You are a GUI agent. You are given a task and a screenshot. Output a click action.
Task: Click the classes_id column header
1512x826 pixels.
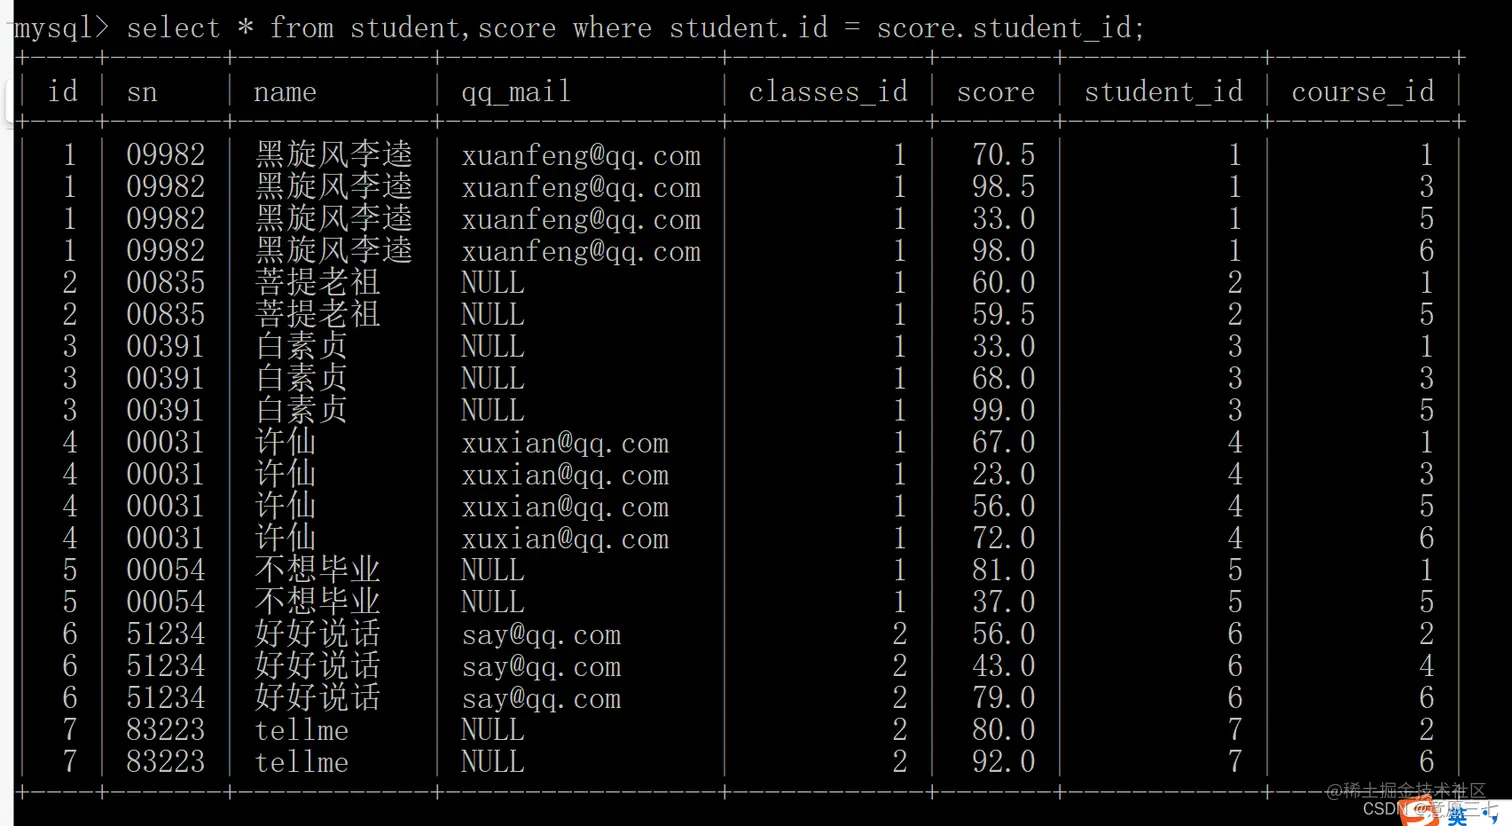tap(828, 92)
